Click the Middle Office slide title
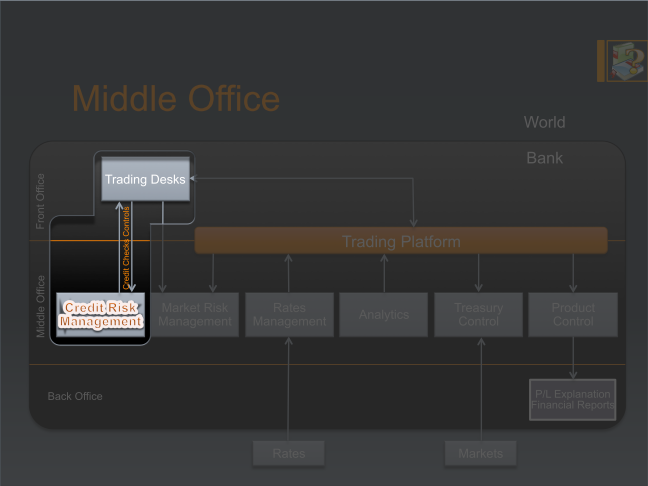 click(x=176, y=98)
